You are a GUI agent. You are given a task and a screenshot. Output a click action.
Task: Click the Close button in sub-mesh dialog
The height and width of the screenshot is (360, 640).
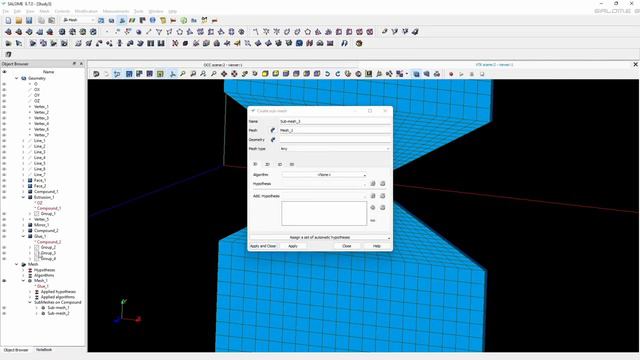tap(347, 246)
